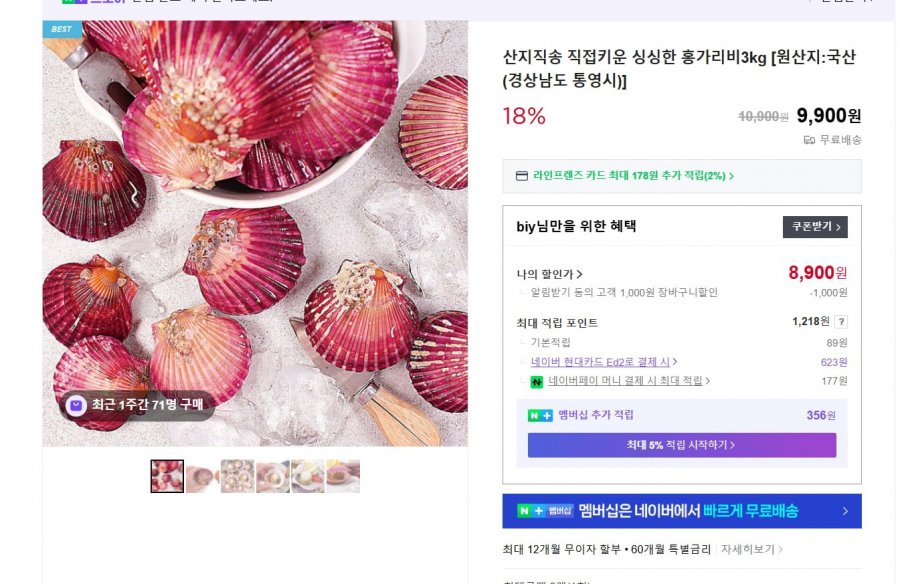Click the 멤버십 빠르게 무료배송 banner
The height and width of the screenshot is (584, 900).
681,511
